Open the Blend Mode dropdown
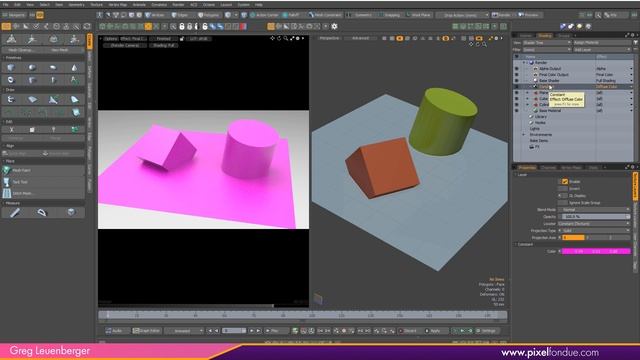The image size is (640, 360). [594, 209]
